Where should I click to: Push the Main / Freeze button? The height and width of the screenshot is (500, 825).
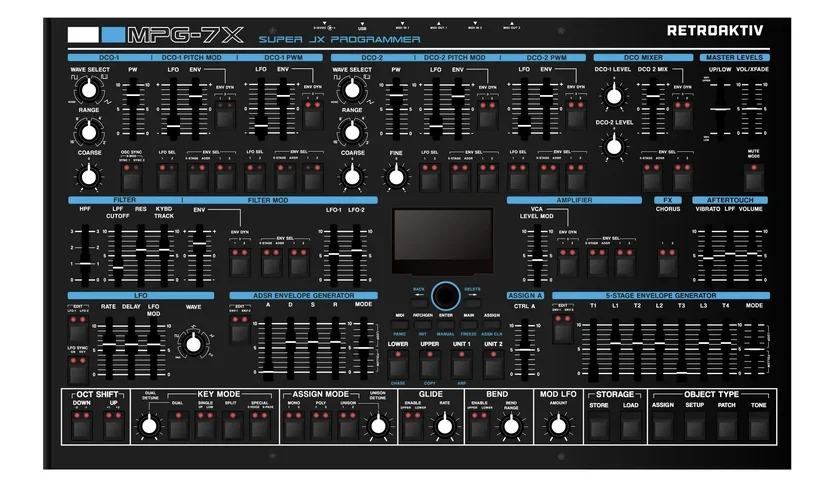[x=468, y=325]
